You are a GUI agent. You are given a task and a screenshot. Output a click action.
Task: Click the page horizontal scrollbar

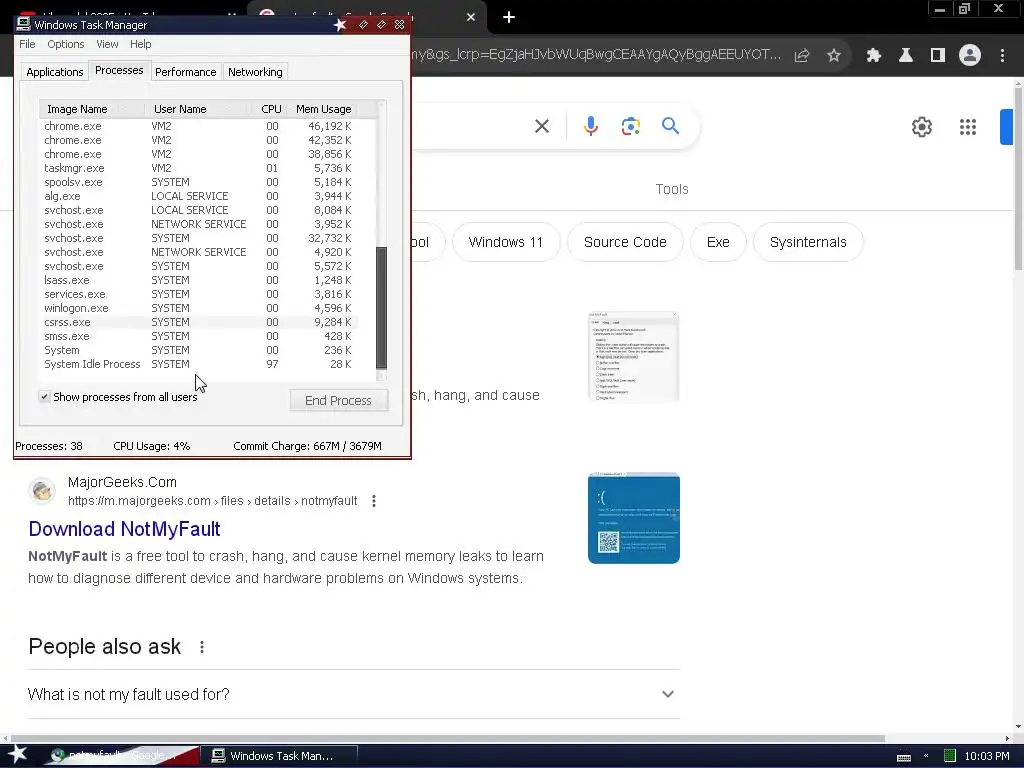pos(447,739)
